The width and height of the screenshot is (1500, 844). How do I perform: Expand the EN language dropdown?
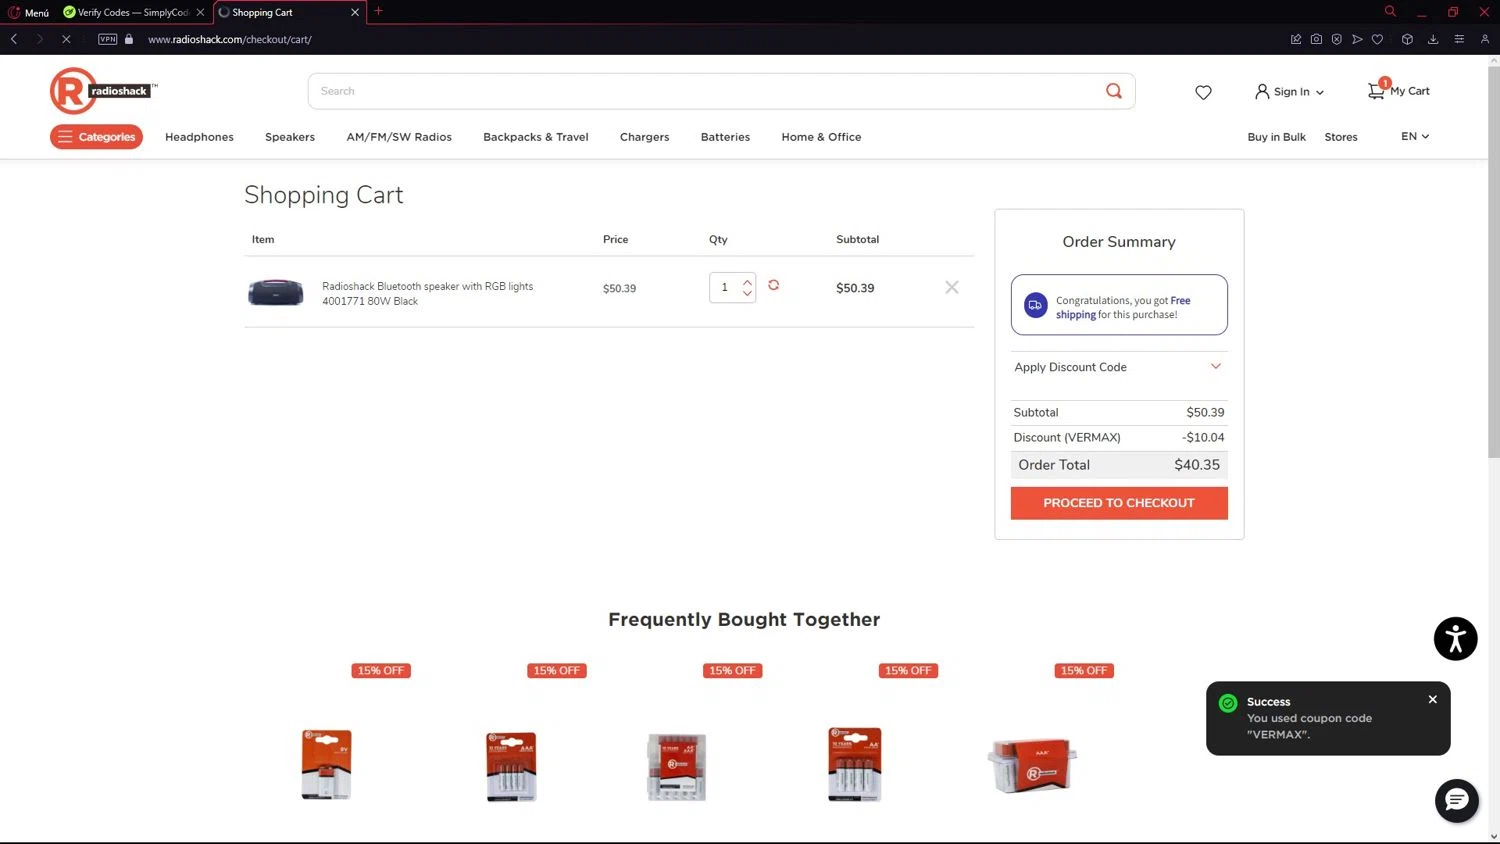[1415, 136]
